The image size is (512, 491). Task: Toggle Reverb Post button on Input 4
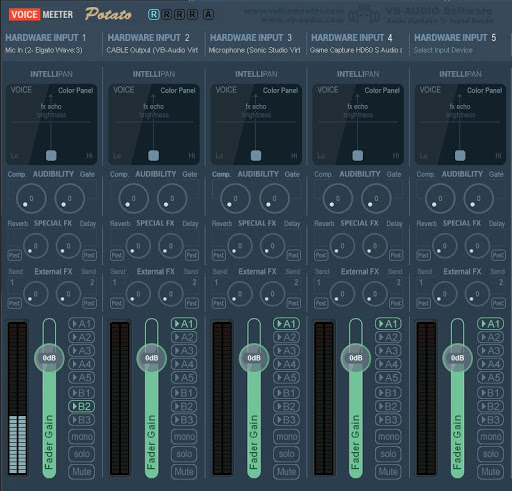coord(321,255)
